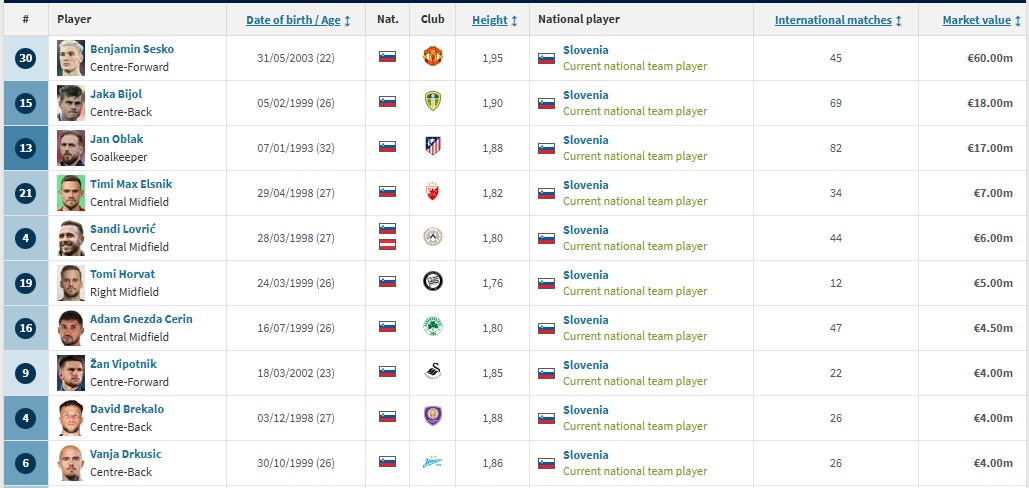The image size is (1029, 488).
Task: Click Vanja Drkusic's name link
Action: [125, 454]
